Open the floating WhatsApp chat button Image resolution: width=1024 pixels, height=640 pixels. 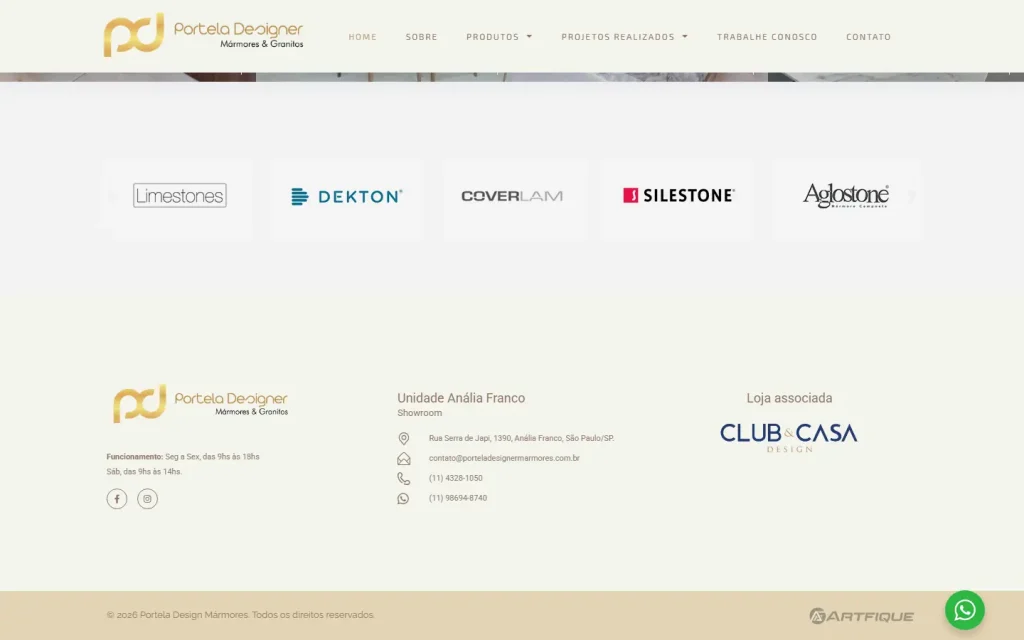(x=965, y=610)
